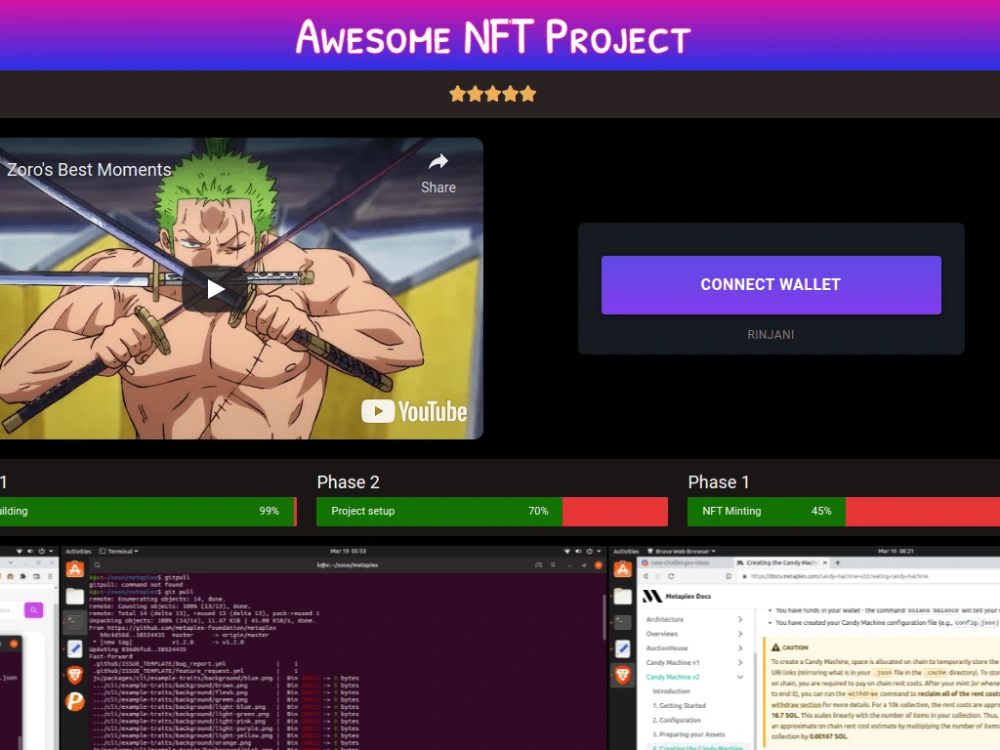Screen dimensions: 1000x750
Task: Click Ubuntu Software icon in terminal screenshot dock
Action: click(75, 569)
